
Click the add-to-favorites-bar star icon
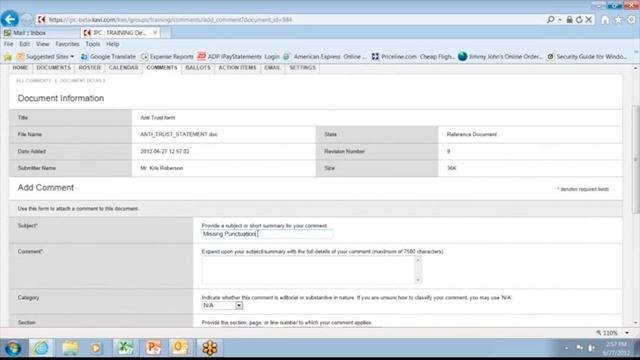pos(8,57)
